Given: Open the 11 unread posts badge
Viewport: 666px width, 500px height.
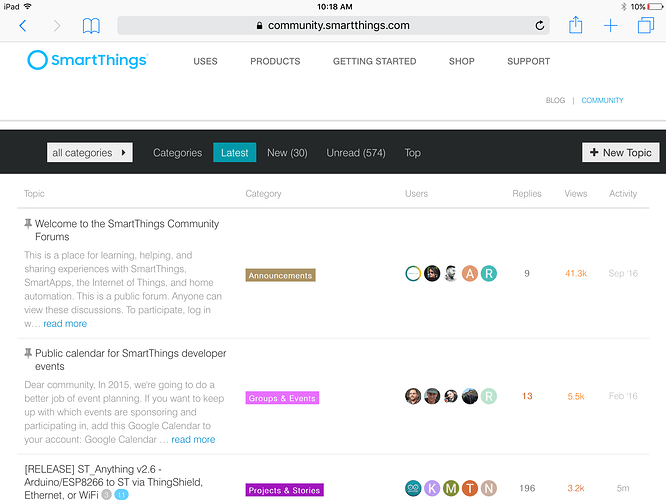Looking at the screenshot, I should (121, 495).
